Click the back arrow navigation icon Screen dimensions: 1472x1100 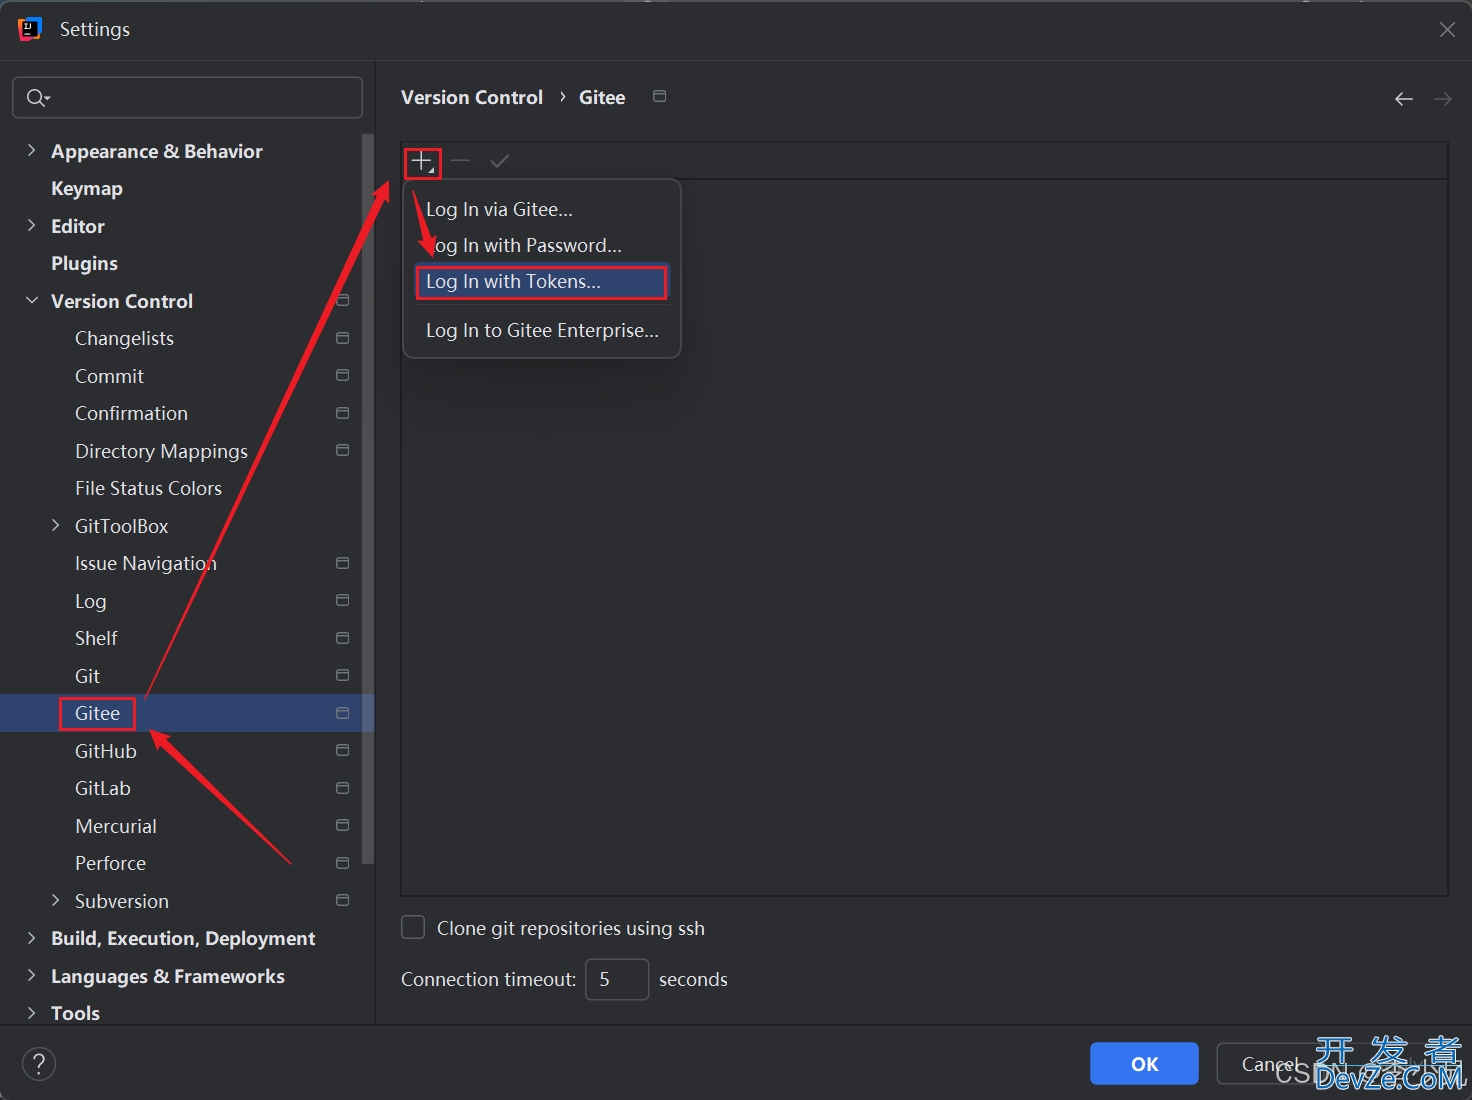(x=1404, y=98)
